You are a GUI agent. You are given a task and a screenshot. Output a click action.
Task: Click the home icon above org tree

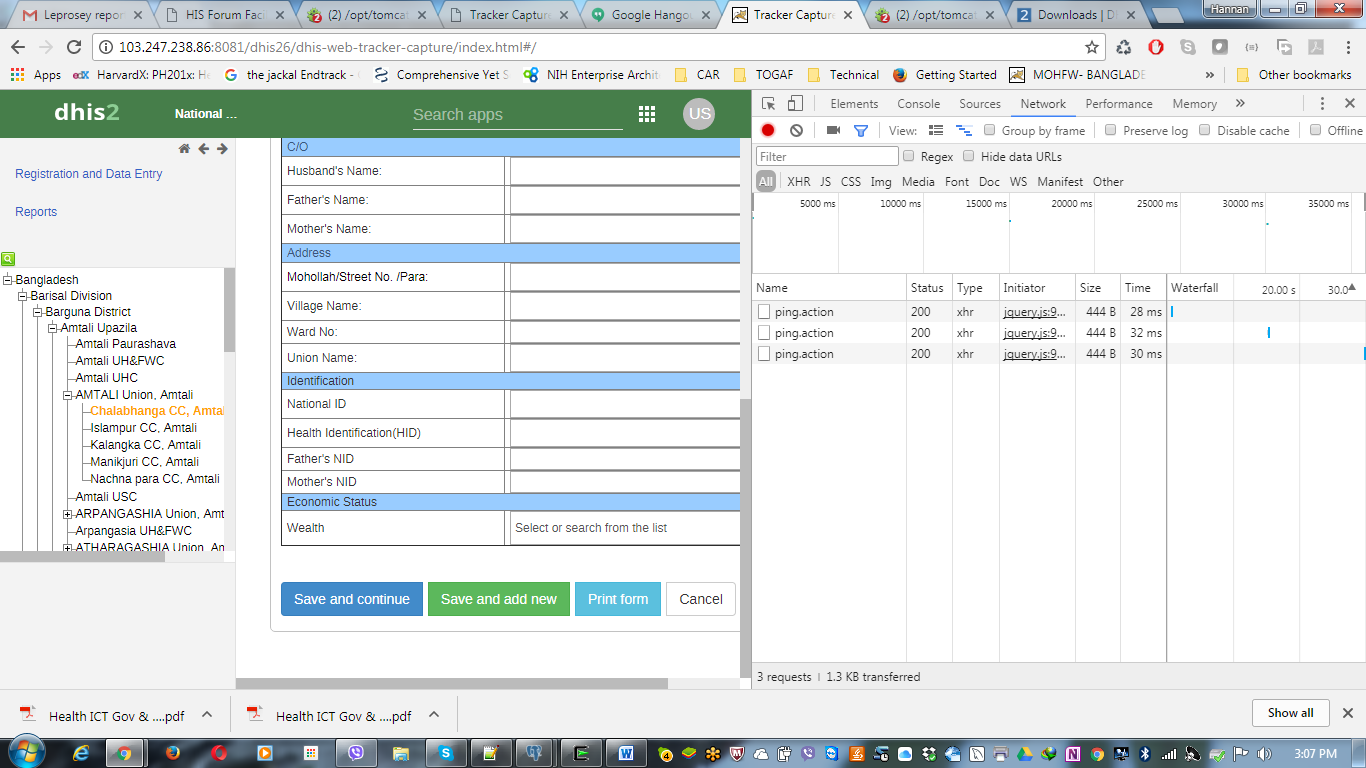(184, 149)
